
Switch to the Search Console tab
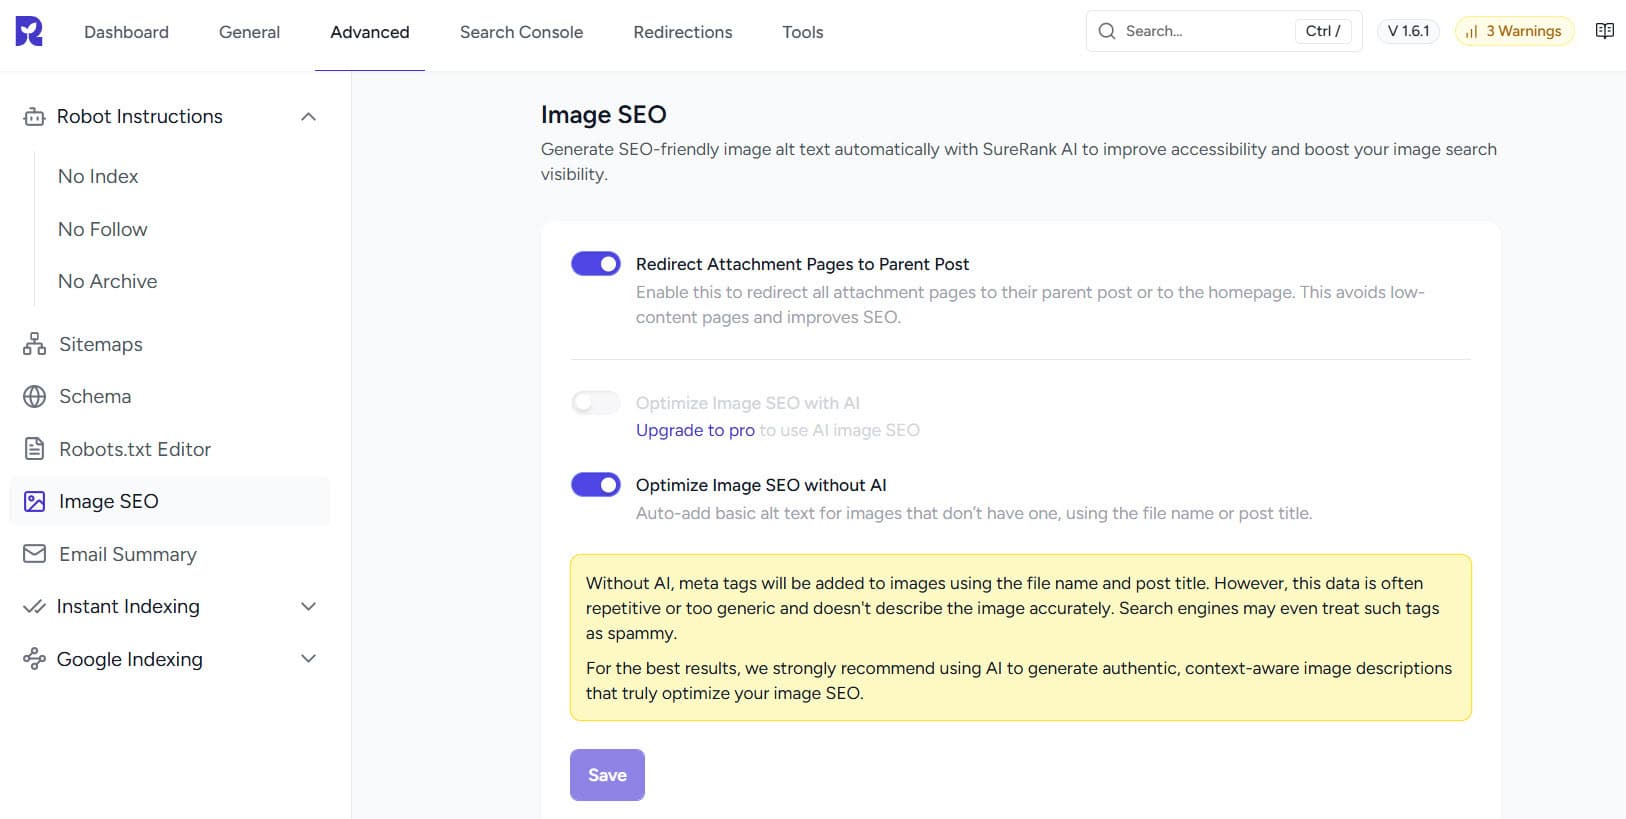[521, 32]
